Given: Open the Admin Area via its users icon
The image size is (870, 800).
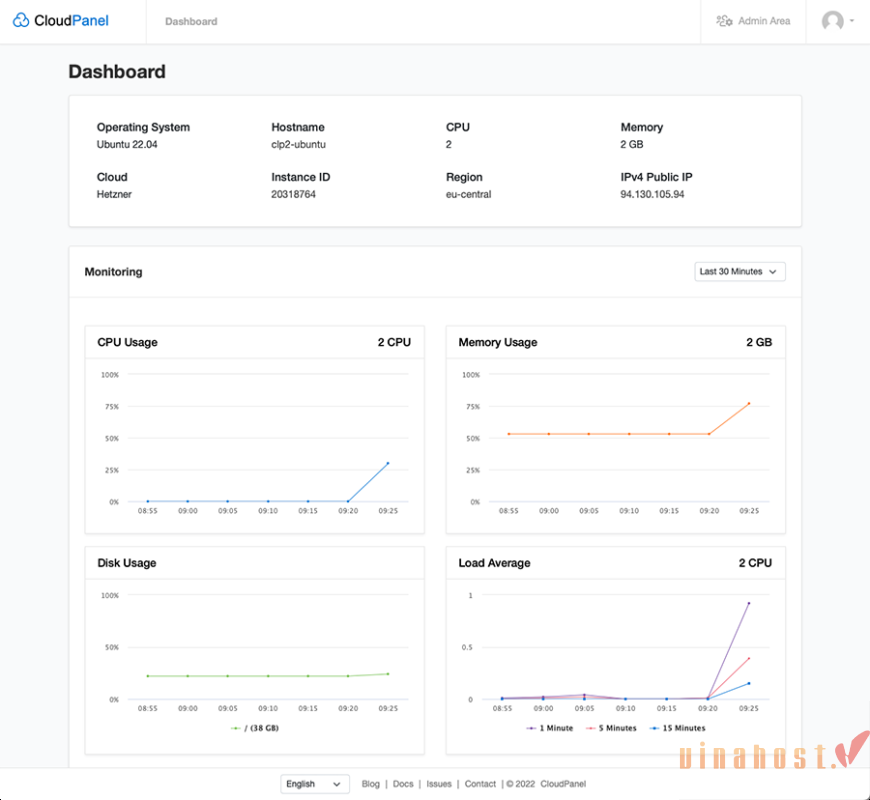Looking at the screenshot, I should click(x=724, y=20).
